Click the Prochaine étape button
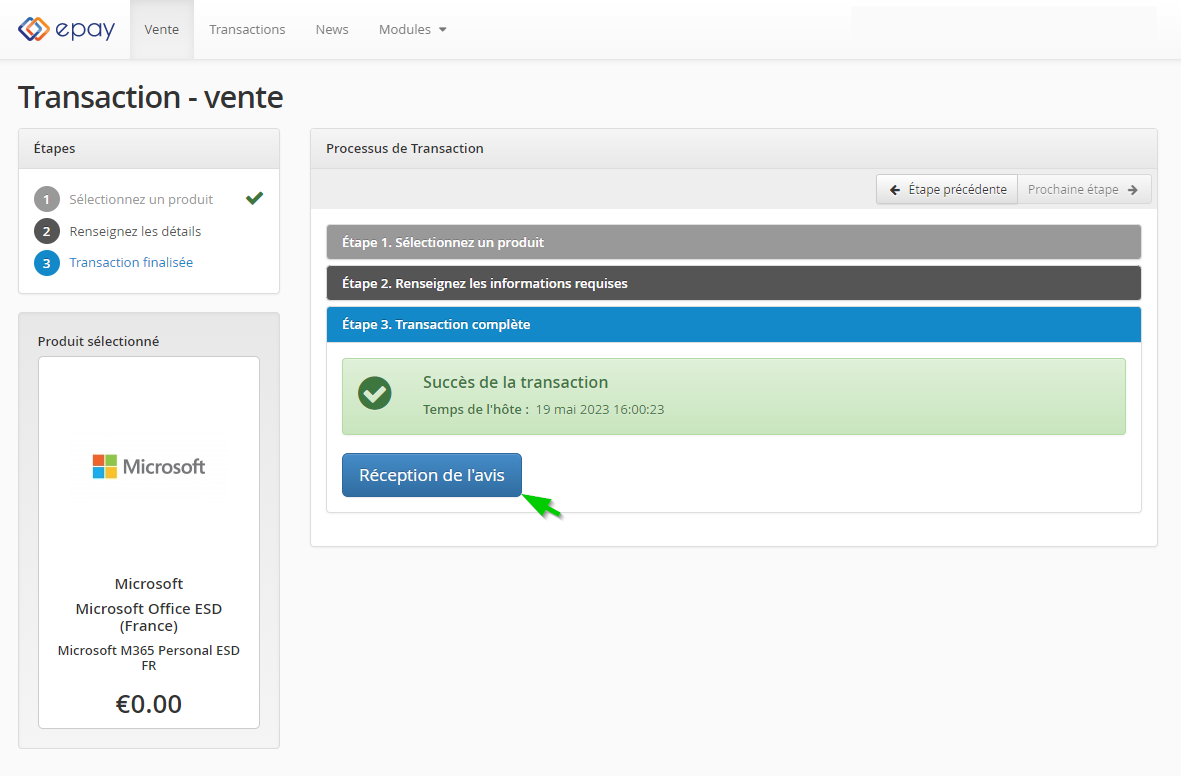Screen dimensions: 1181x776 1084,189
